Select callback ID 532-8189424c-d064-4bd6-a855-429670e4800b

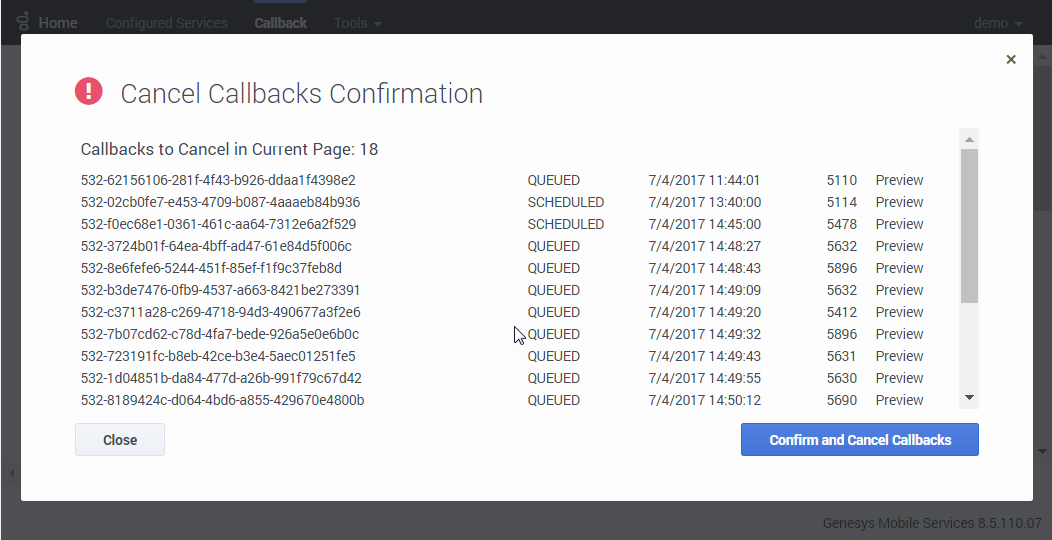point(222,401)
